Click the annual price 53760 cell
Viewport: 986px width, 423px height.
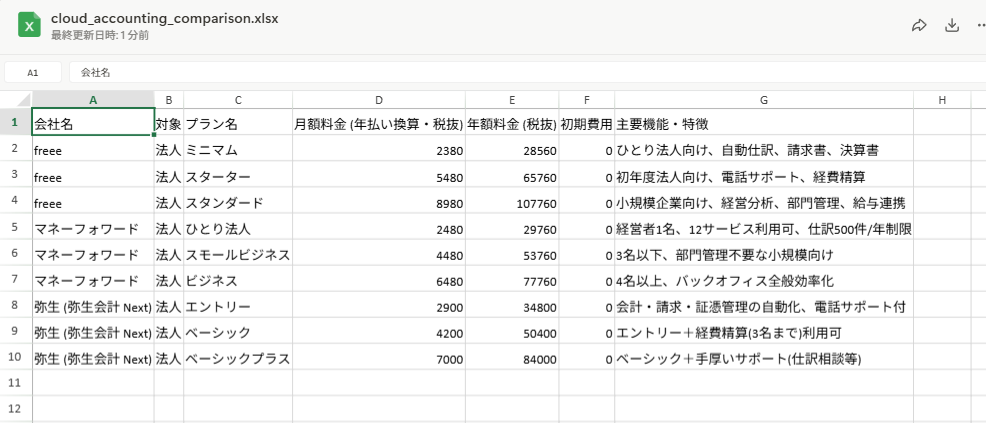point(512,253)
